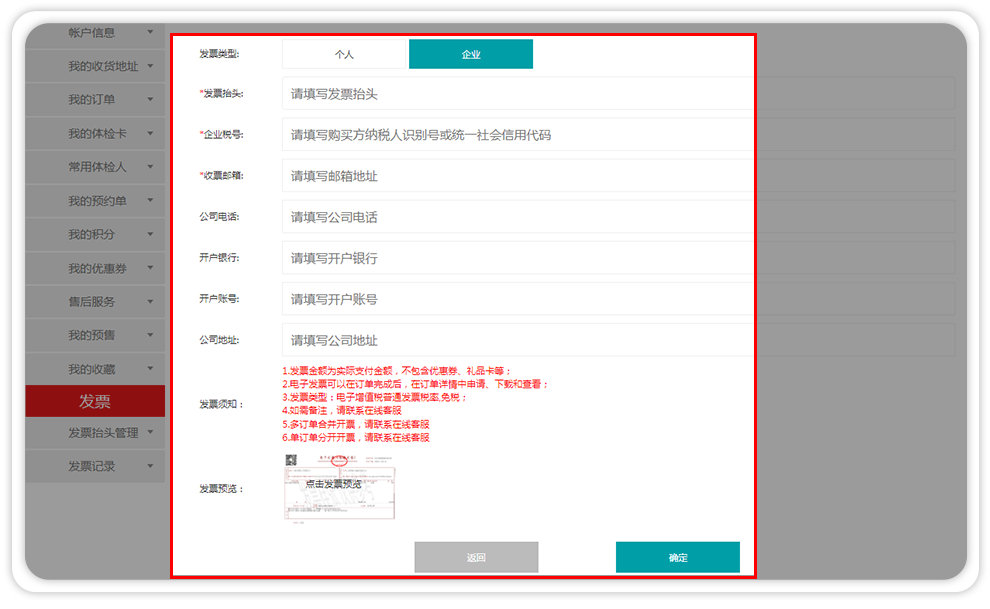
Task: Expand the 发票抬头管理 arrow
Action: point(150,432)
